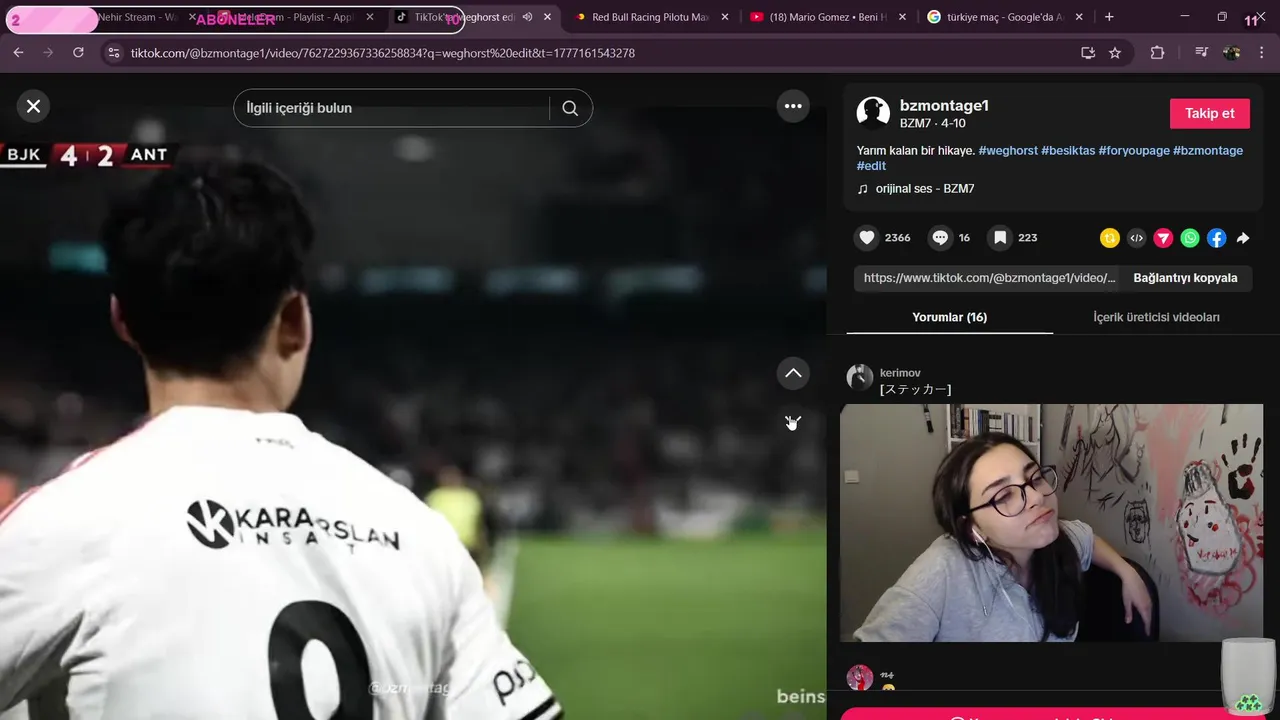Viewport: 1280px width, 720px height.
Task: Go to next video with down chevron
Action: (793, 422)
